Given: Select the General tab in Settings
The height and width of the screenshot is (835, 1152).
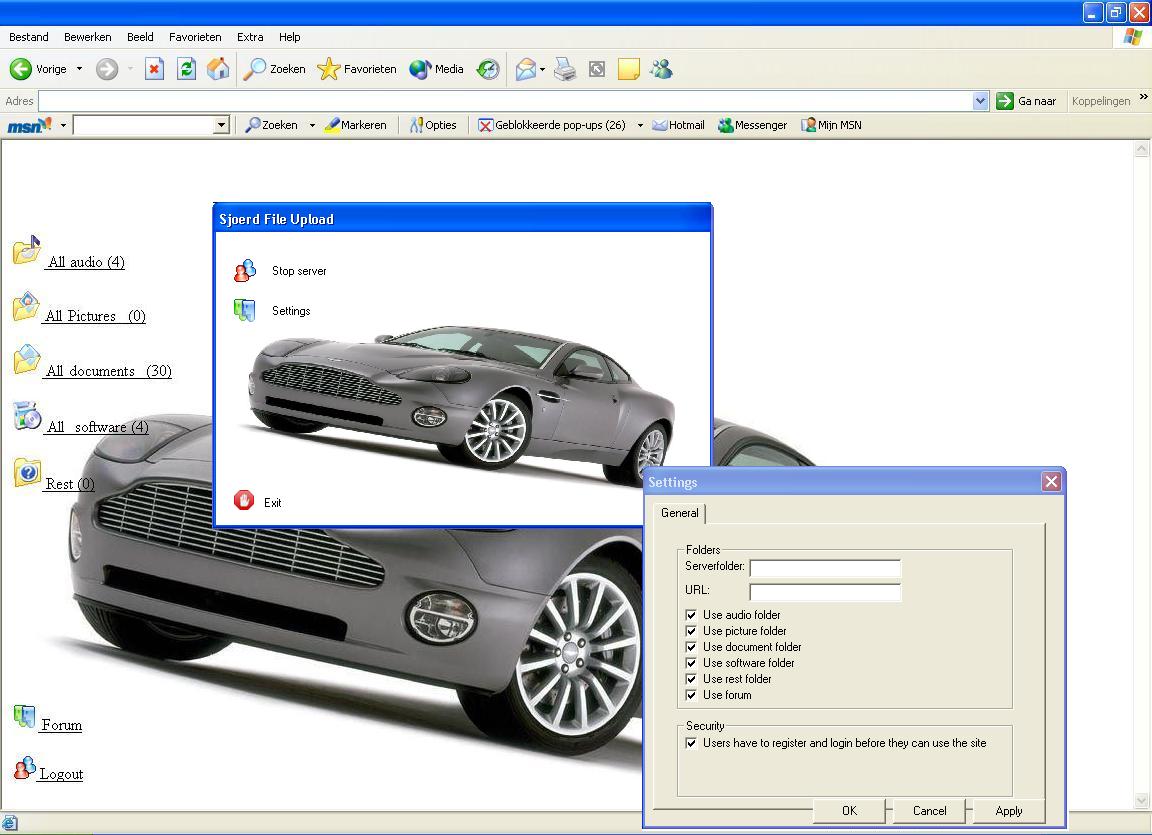Looking at the screenshot, I should tap(680, 513).
